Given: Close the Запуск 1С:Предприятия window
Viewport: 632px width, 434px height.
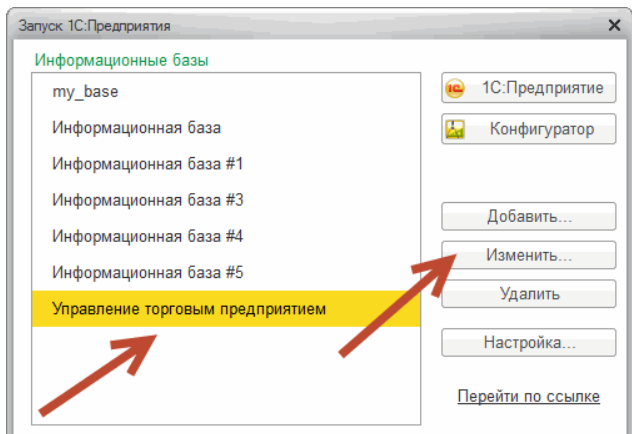Looking at the screenshot, I should (613, 23).
